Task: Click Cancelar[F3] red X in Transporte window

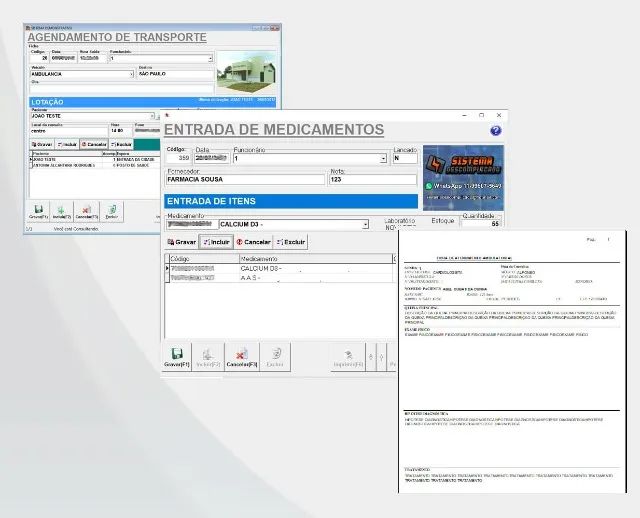Action: tap(87, 212)
